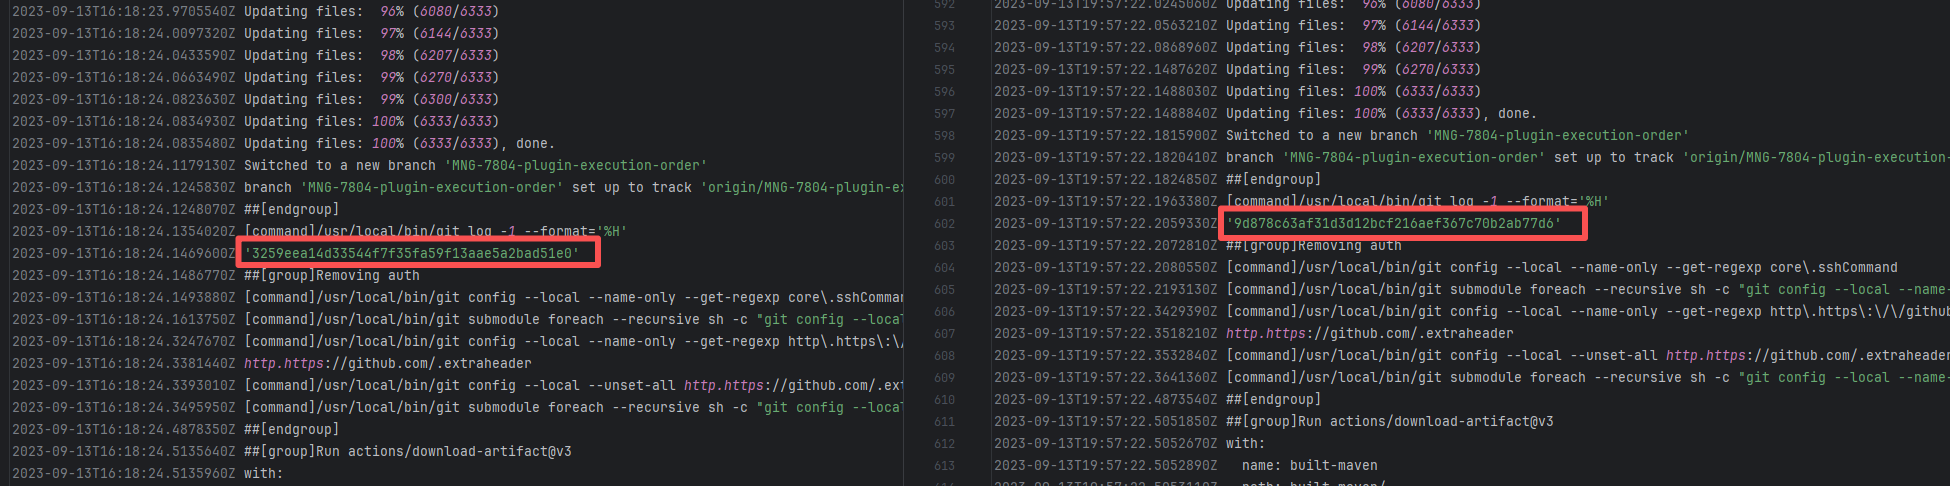
Task: Expand 'Run actions/download-artifact@v3' group on line 611
Action: [x=1389, y=422]
